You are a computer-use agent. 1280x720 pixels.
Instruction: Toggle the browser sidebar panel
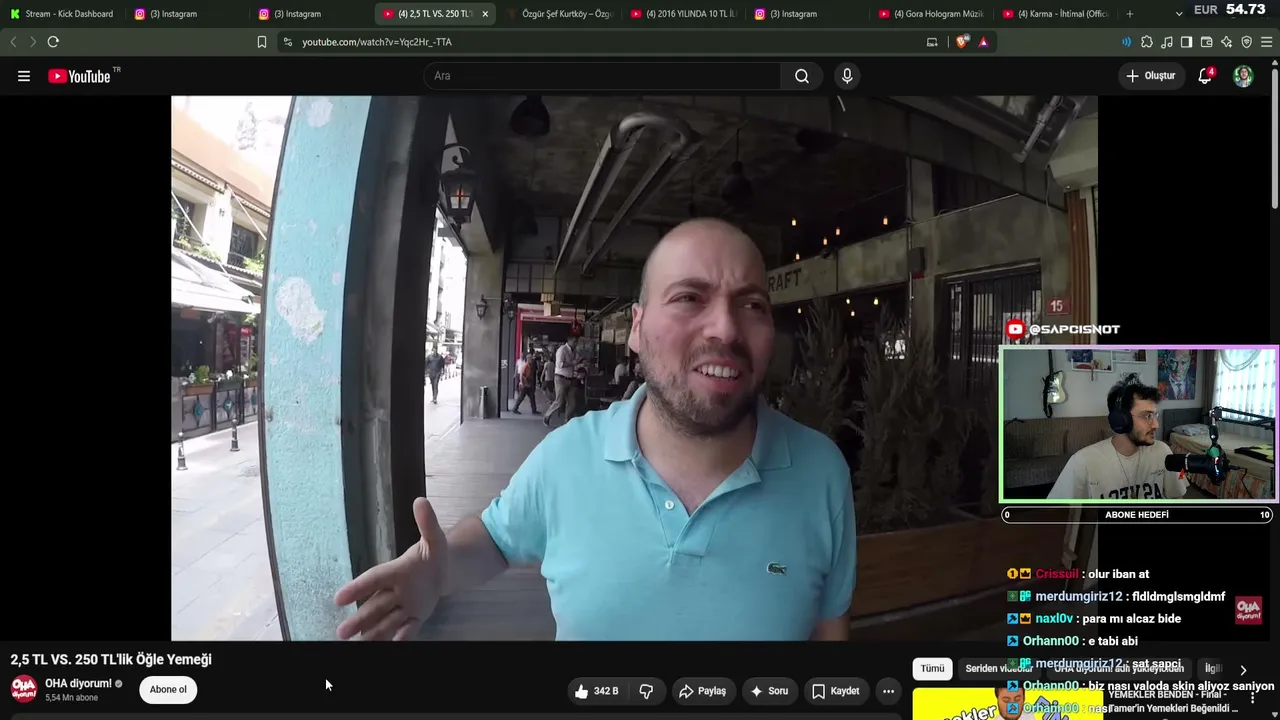[x=1187, y=42]
